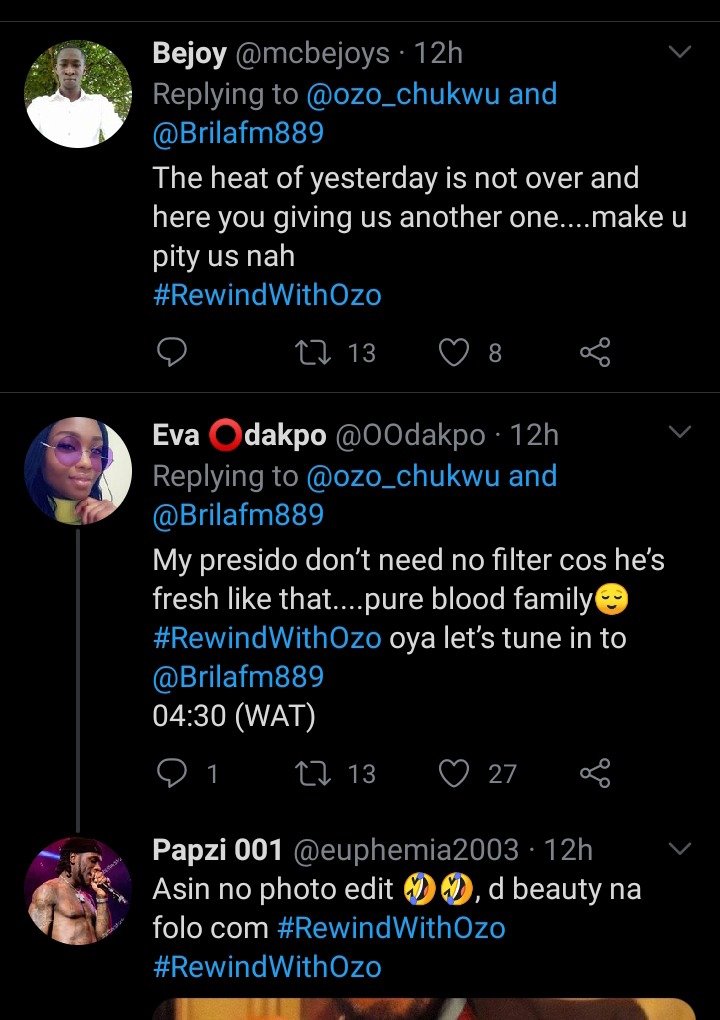
Task: Open @Brilafm889 mention in Eva's tweet text
Action: (x=238, y=677)
